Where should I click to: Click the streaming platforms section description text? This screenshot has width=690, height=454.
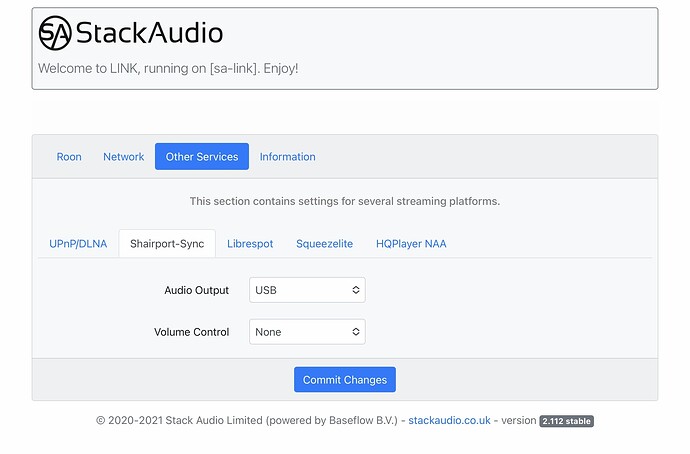(344, 201)
